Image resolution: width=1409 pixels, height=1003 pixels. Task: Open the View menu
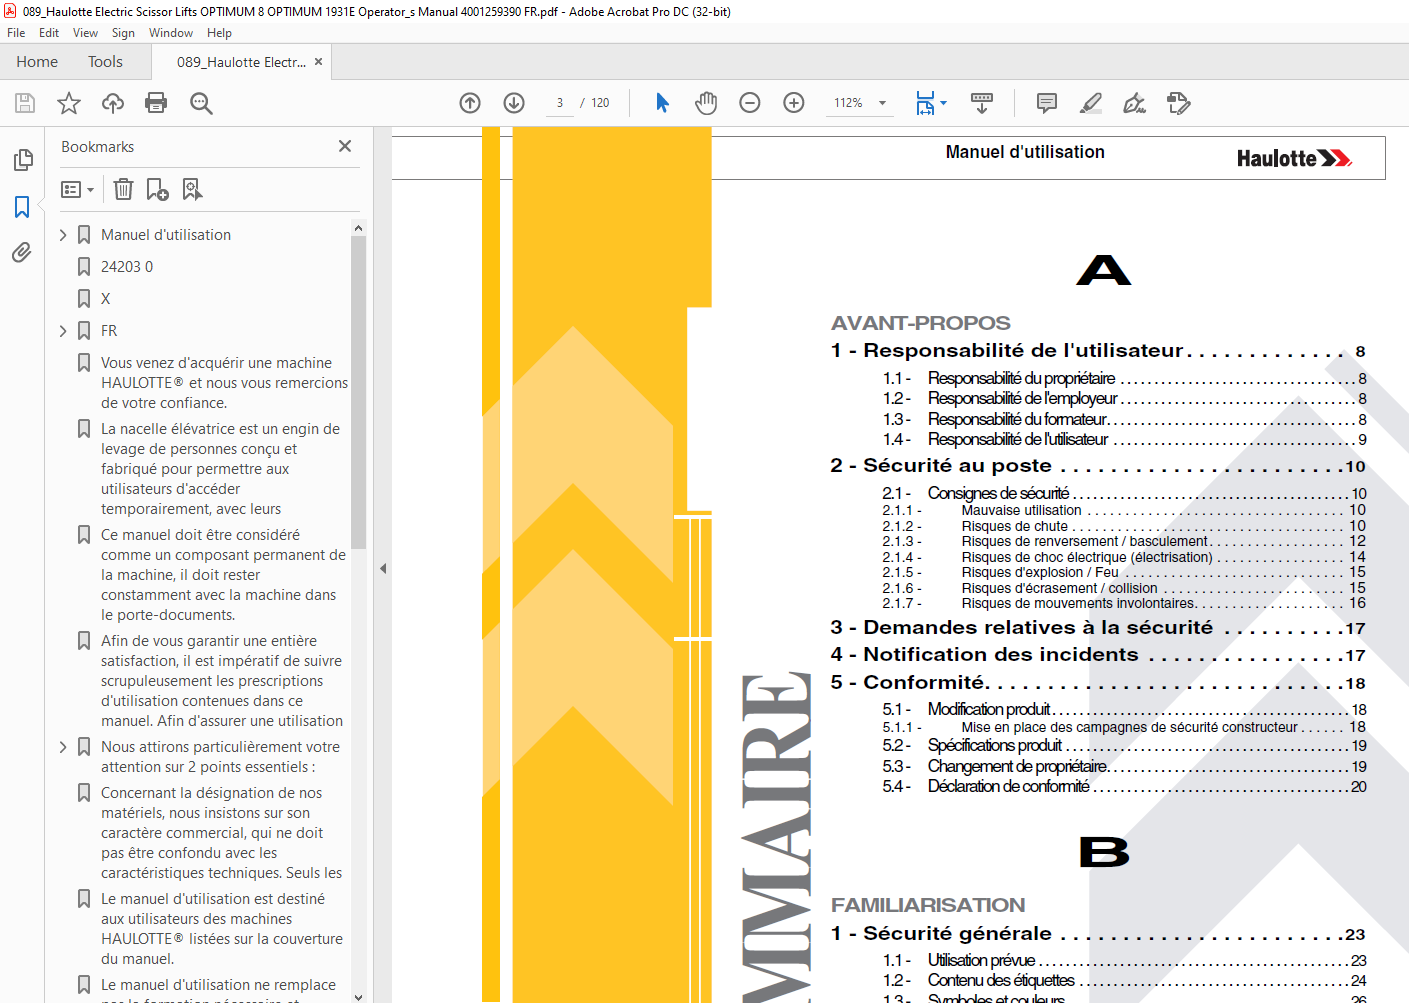point(85,33)
